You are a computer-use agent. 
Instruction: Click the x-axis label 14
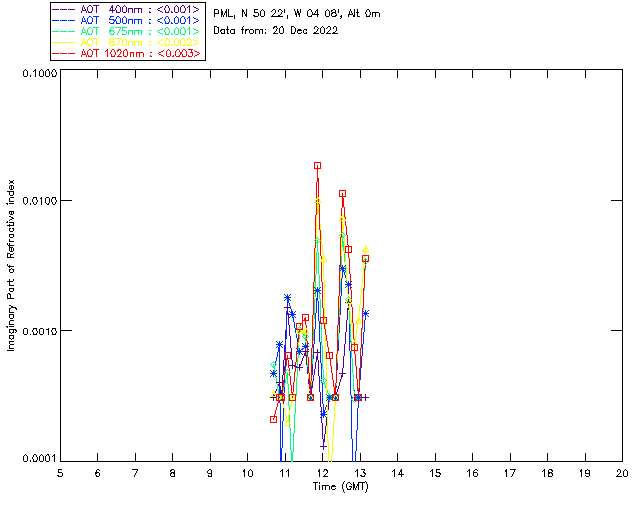tap(398, 473)
